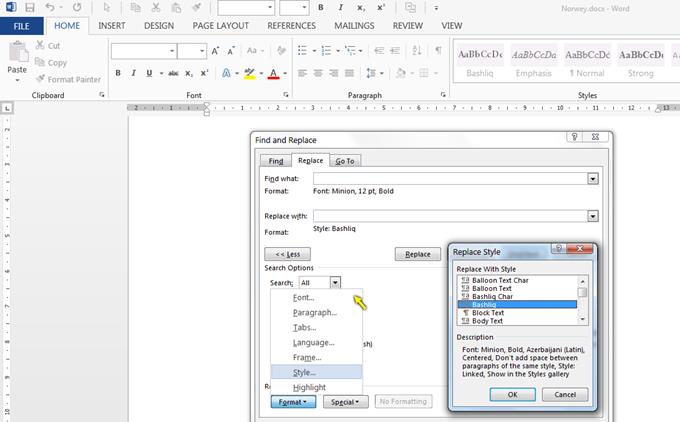Image resolution: width=680 pixels, height=422 pixels.
Task: Click the Cut scissors icon
Action: [x=41, y=45]
